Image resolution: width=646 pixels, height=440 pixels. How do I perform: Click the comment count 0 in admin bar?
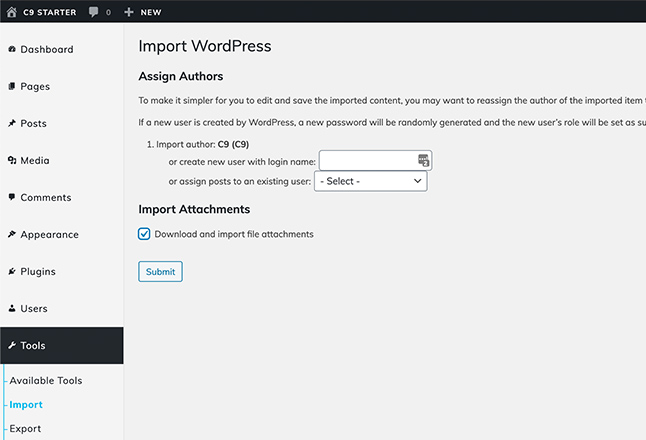point(108,12)
